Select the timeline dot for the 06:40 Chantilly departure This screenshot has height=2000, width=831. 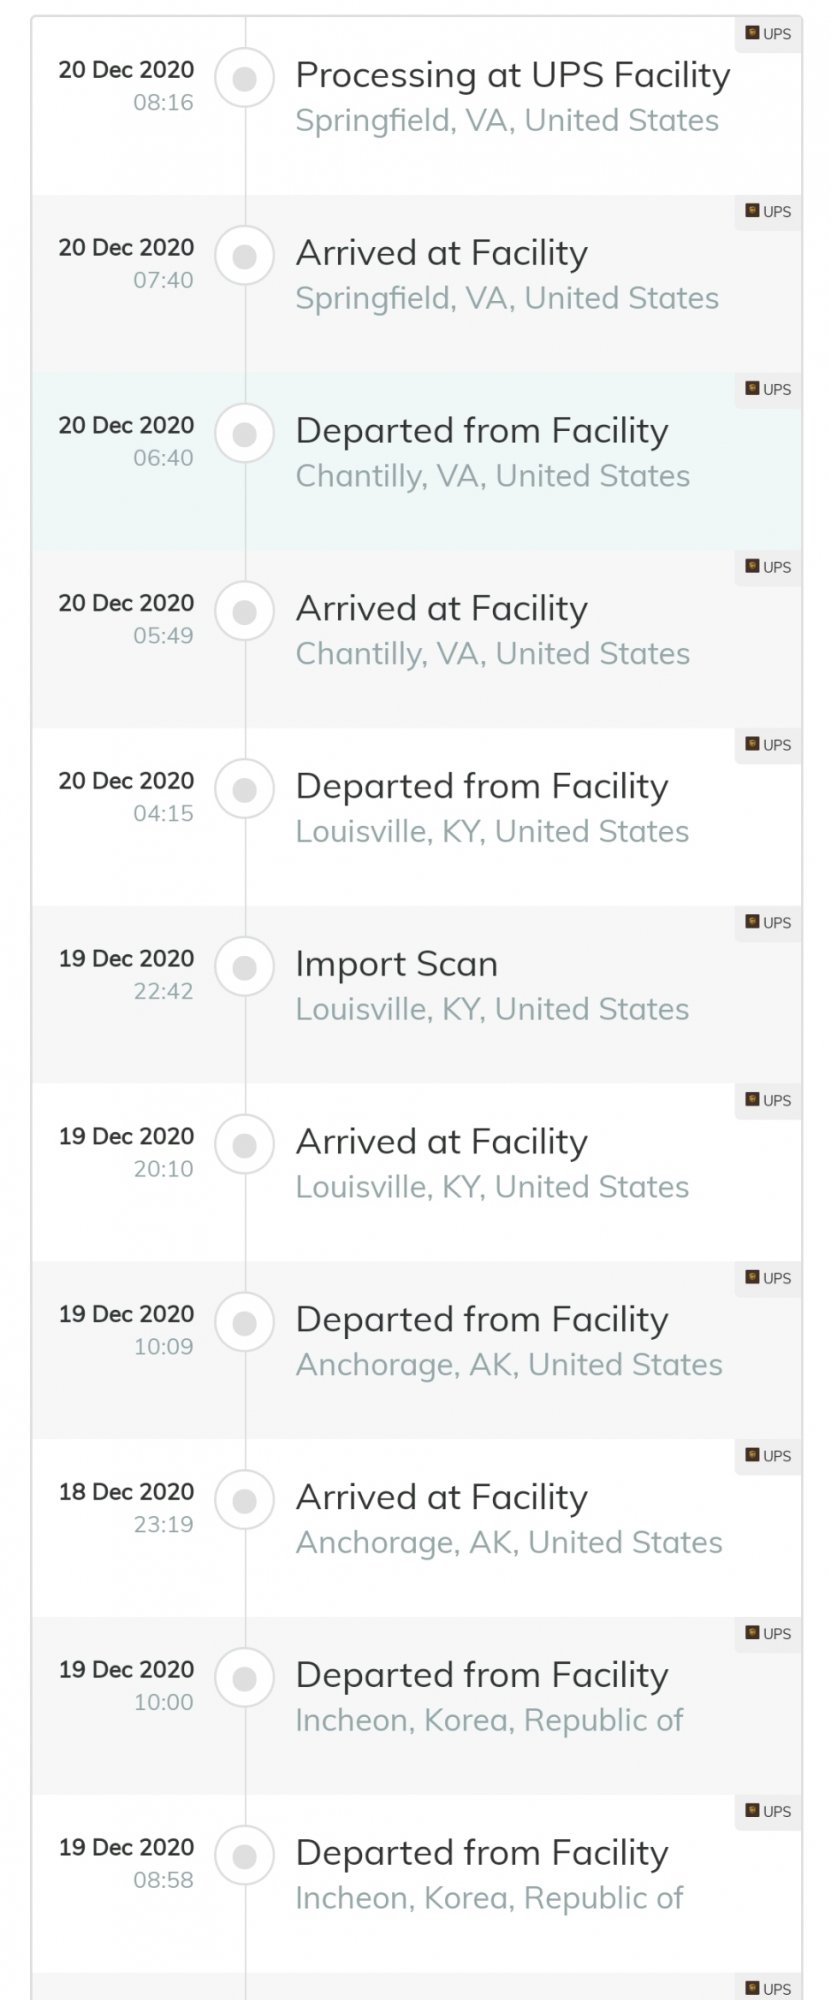(245, 435)
